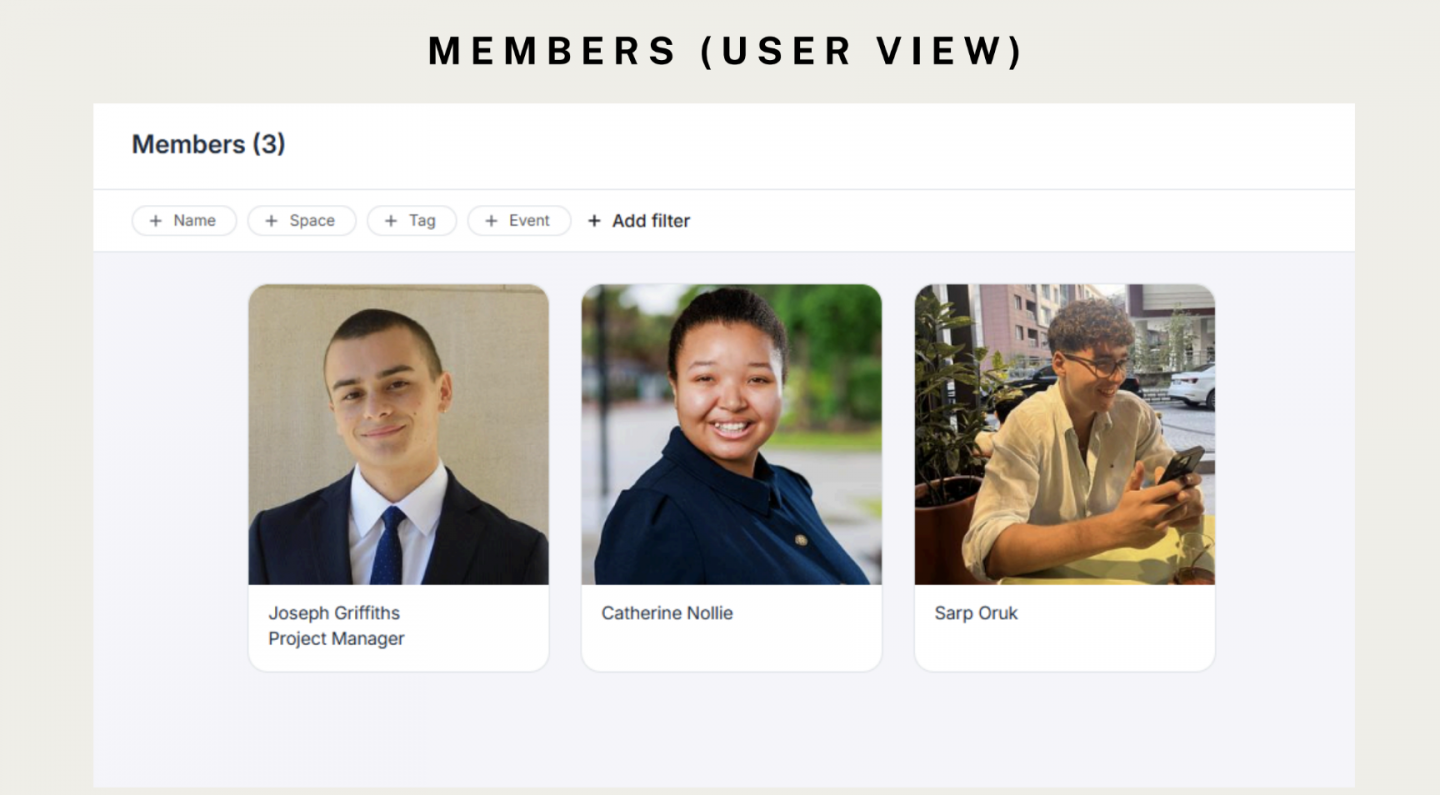Expand the Space filter by its label
This screenshot has width=1440, height=795.
[x=312, y=221]
